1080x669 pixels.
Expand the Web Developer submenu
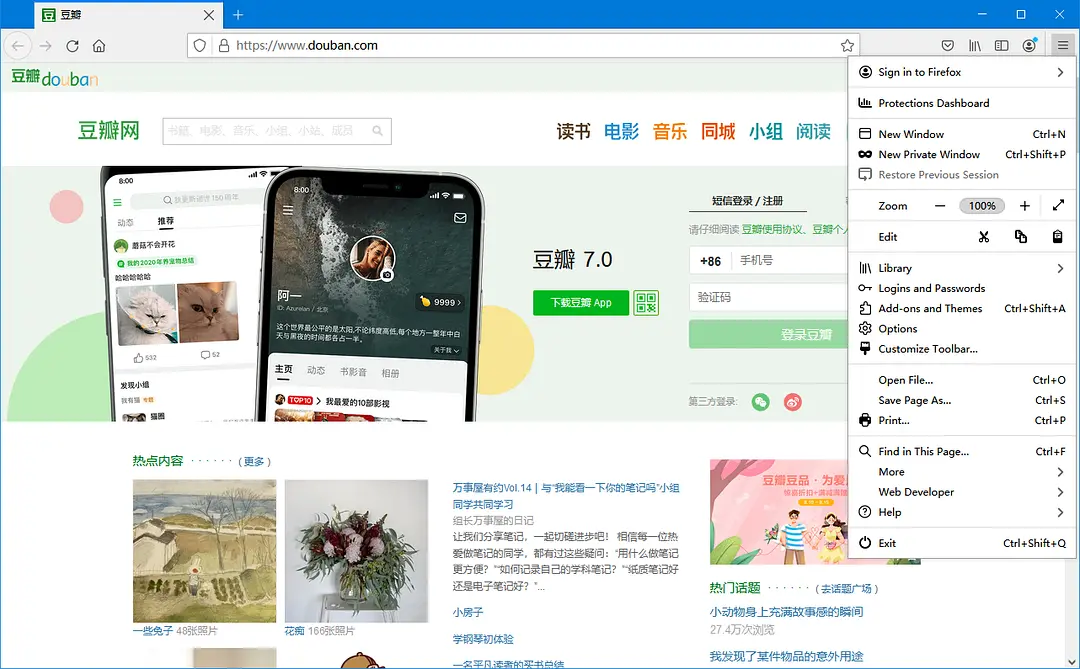(x=961, y=492)
